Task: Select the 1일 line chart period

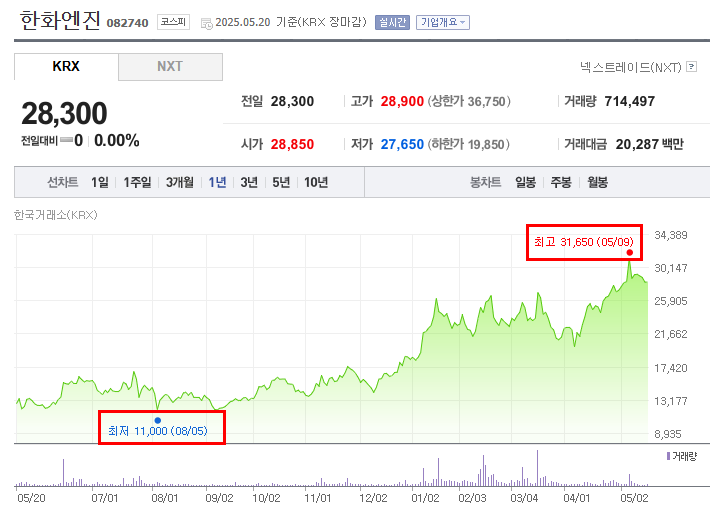Action: (100, 182)
